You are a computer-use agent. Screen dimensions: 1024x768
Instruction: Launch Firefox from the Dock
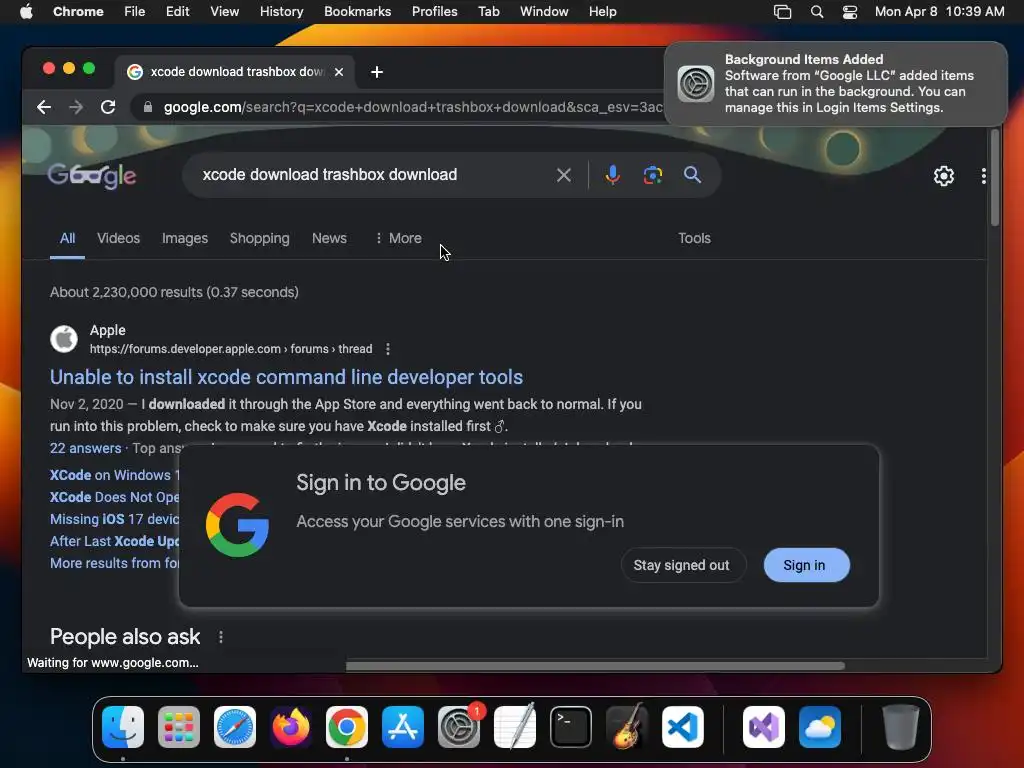[291, 727]
